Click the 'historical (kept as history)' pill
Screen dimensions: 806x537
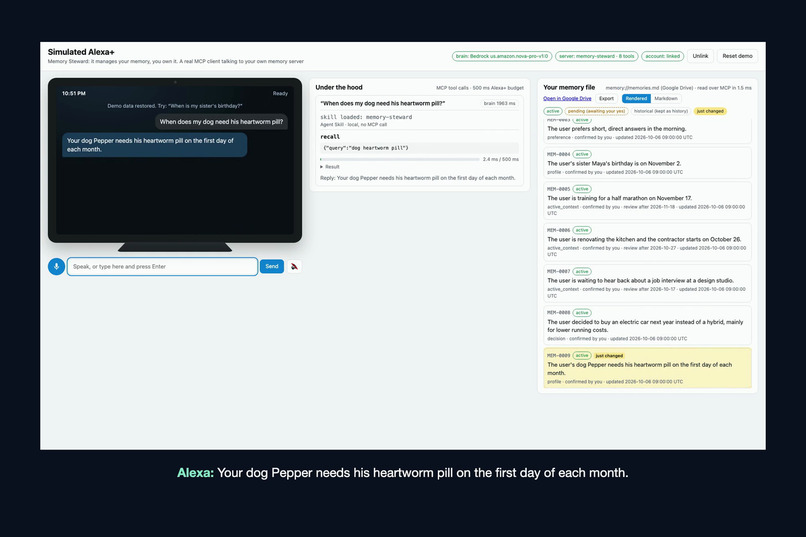pos(661,111)
